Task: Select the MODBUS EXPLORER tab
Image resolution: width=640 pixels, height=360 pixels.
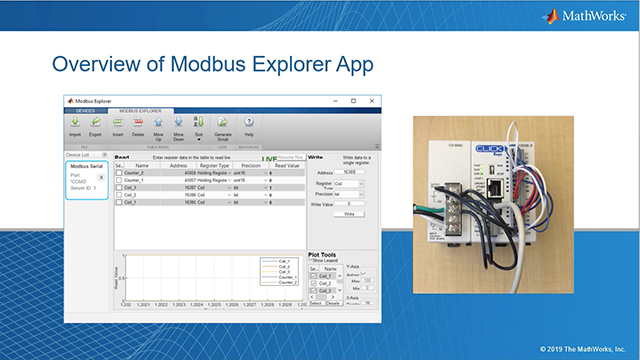Action: point(140,111)
